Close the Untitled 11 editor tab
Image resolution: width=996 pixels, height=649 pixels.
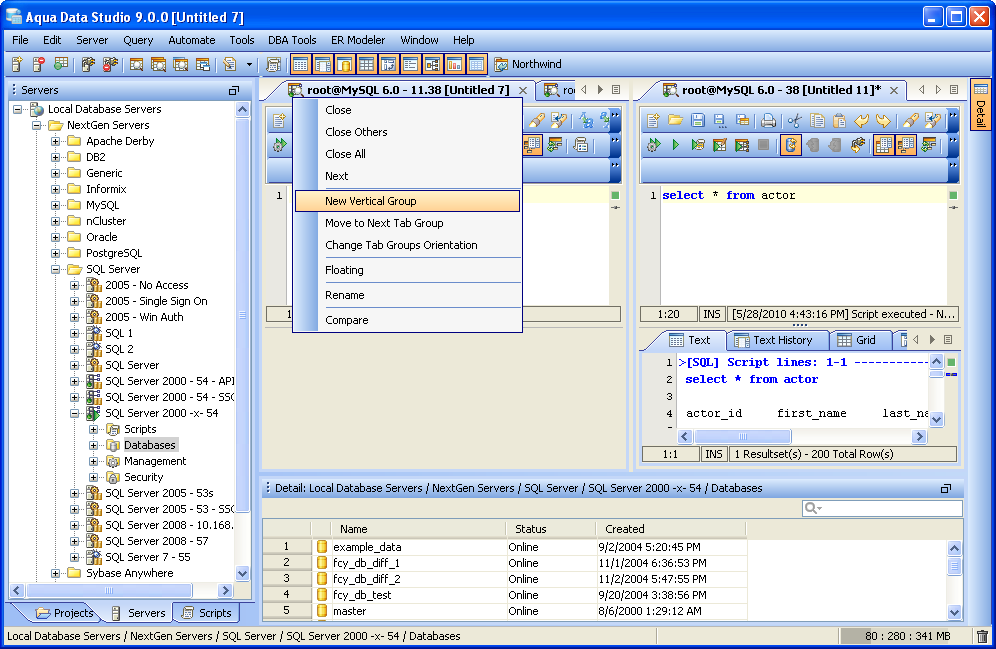pos(894,91)
